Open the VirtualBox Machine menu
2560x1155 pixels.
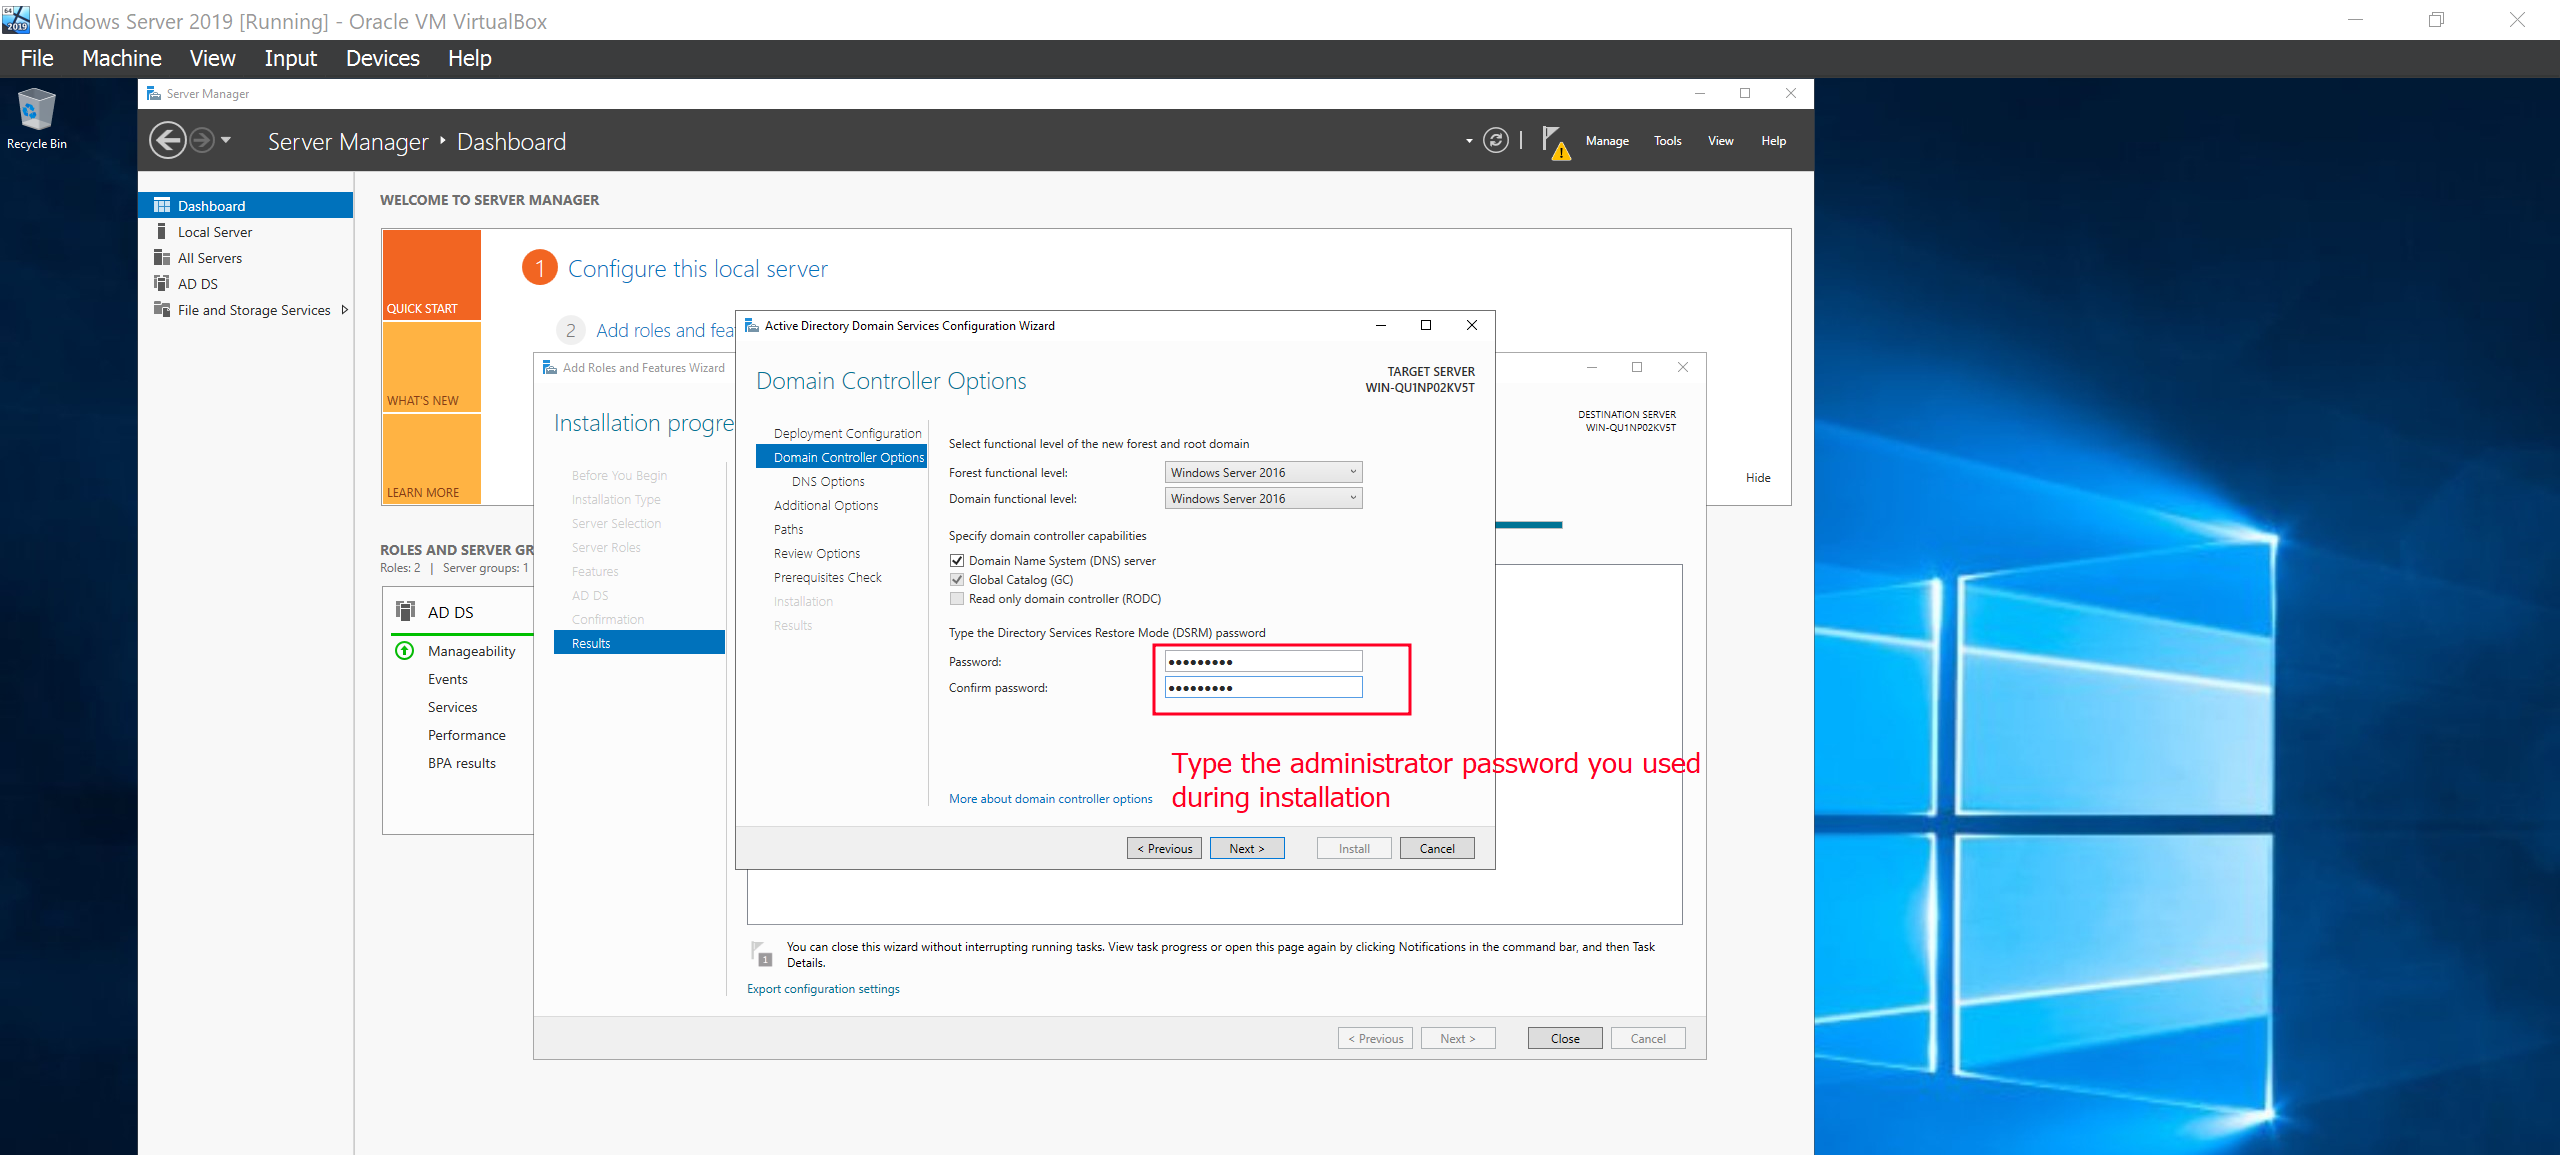(x=121, y=58)
